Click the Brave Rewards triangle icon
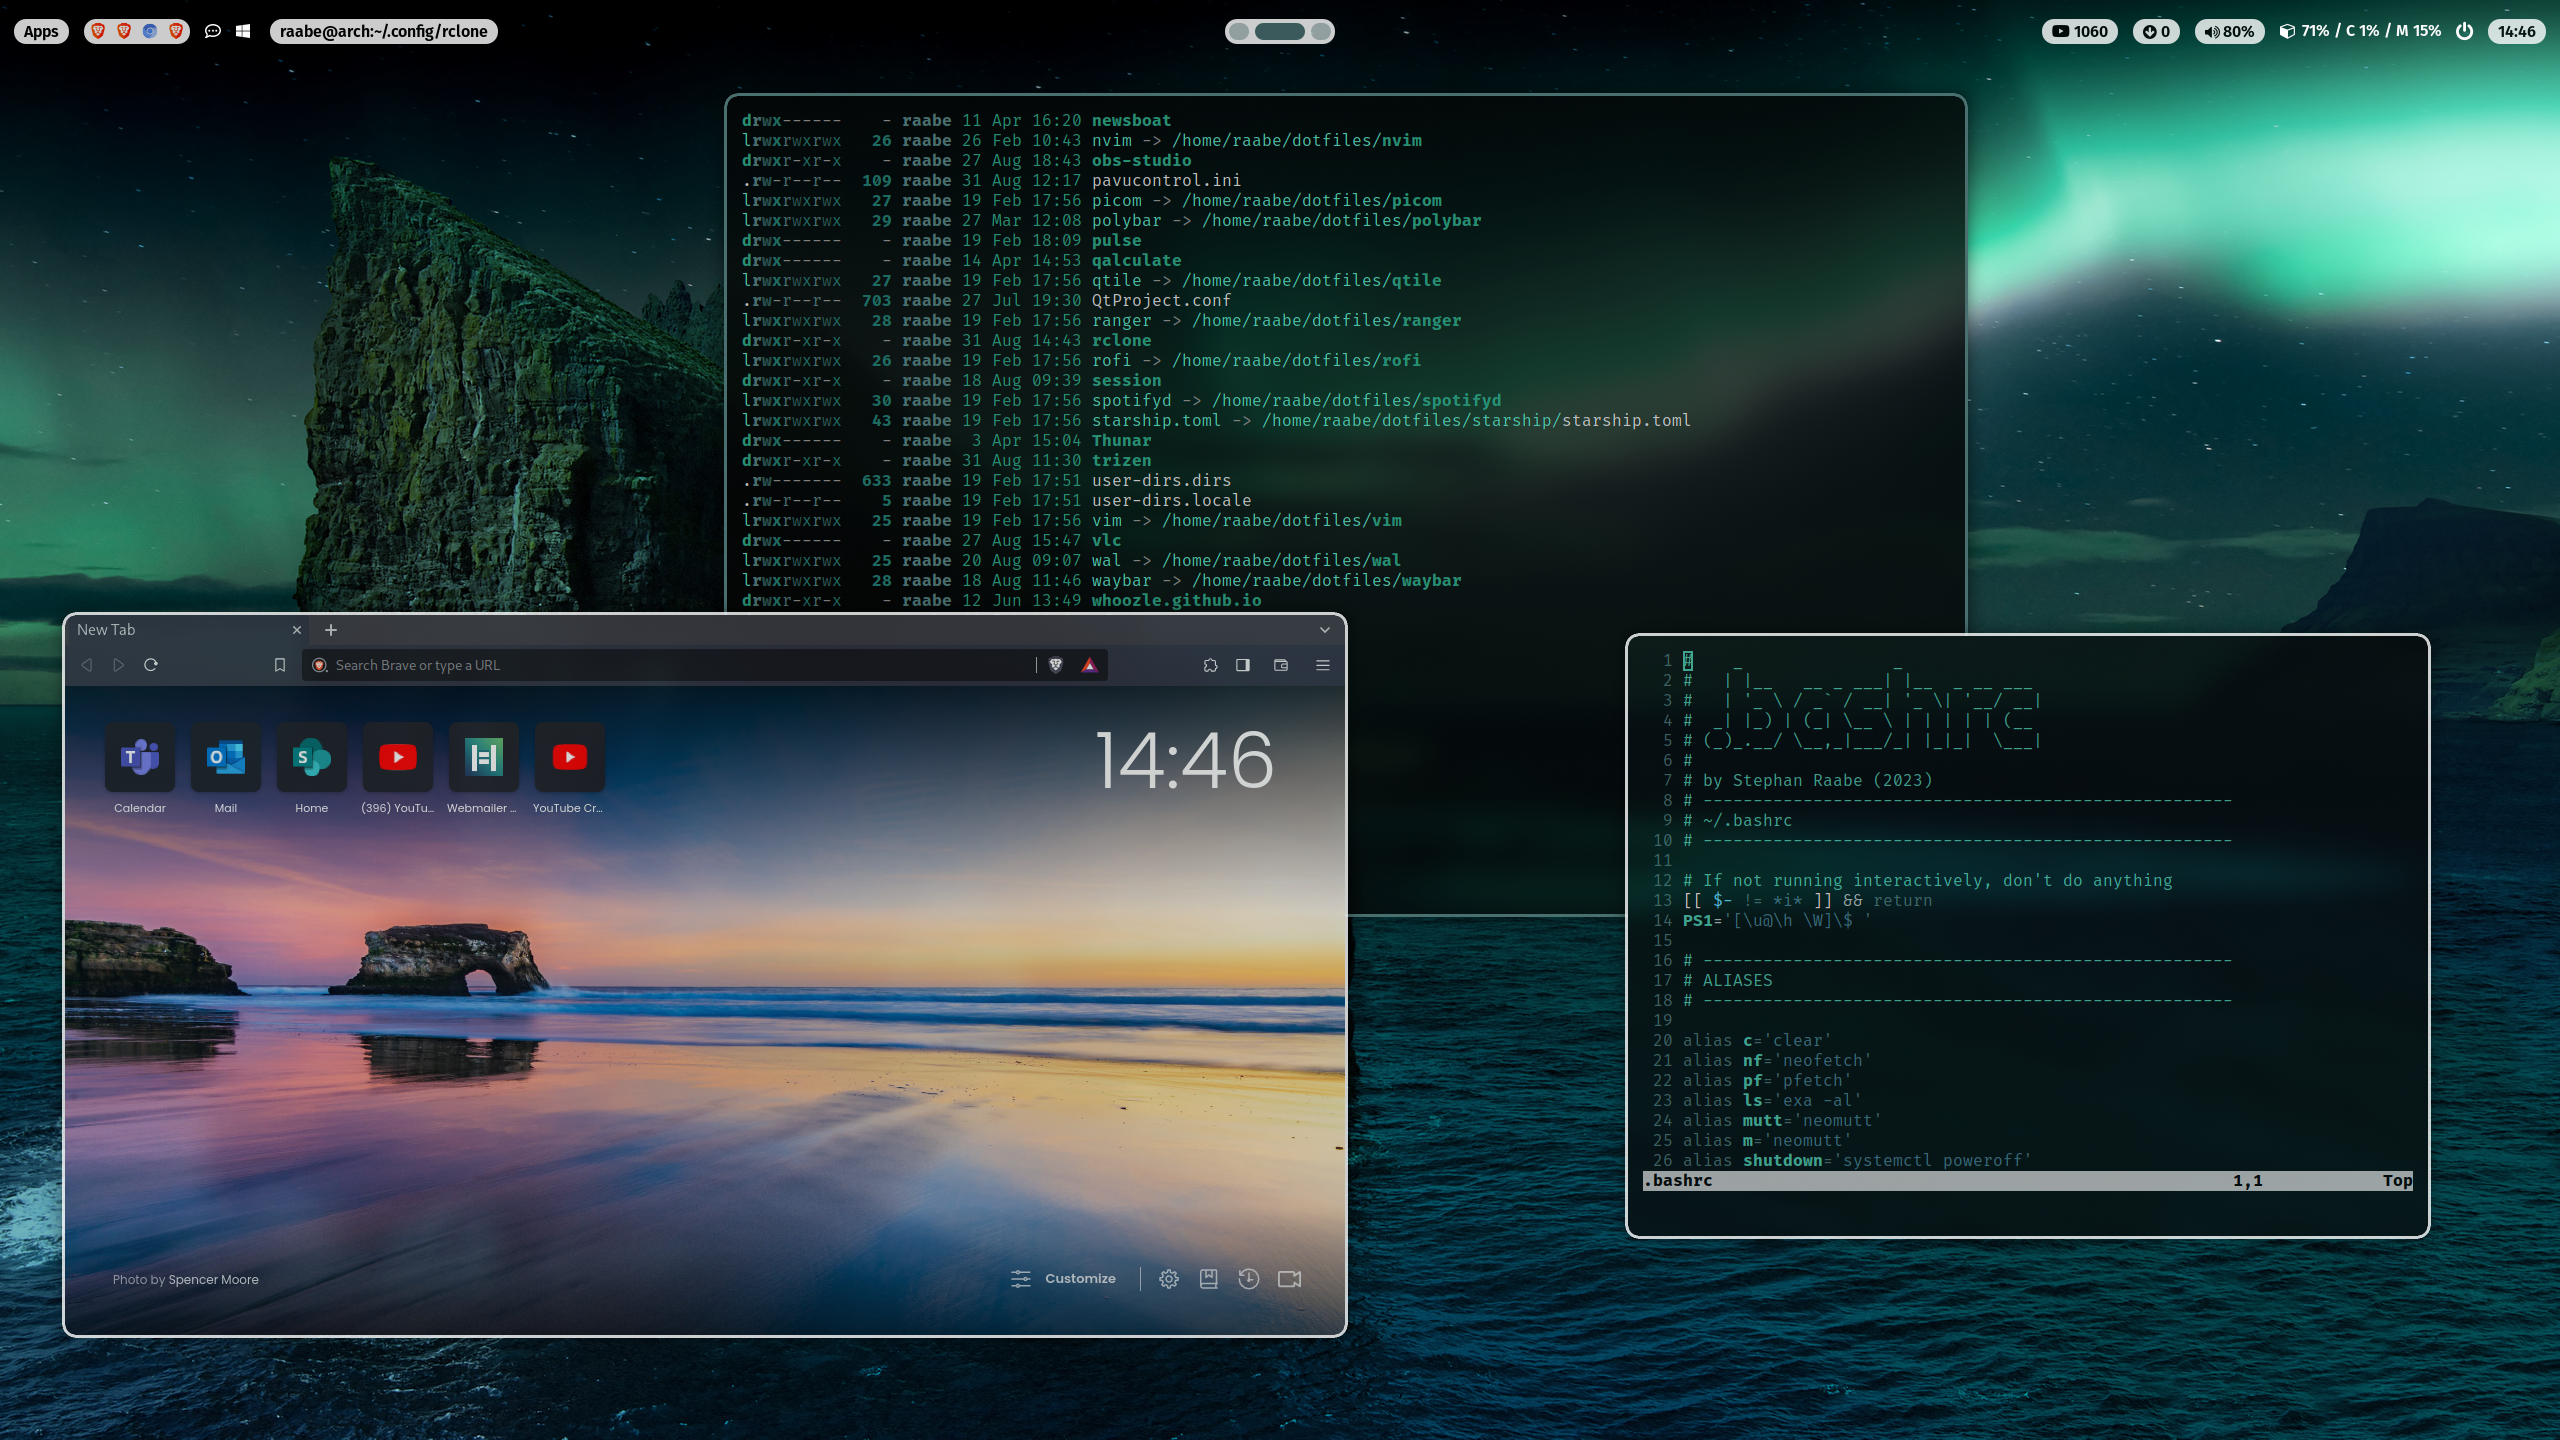The width and height of the screenshot is (2560, 1440). (1089, 665)
